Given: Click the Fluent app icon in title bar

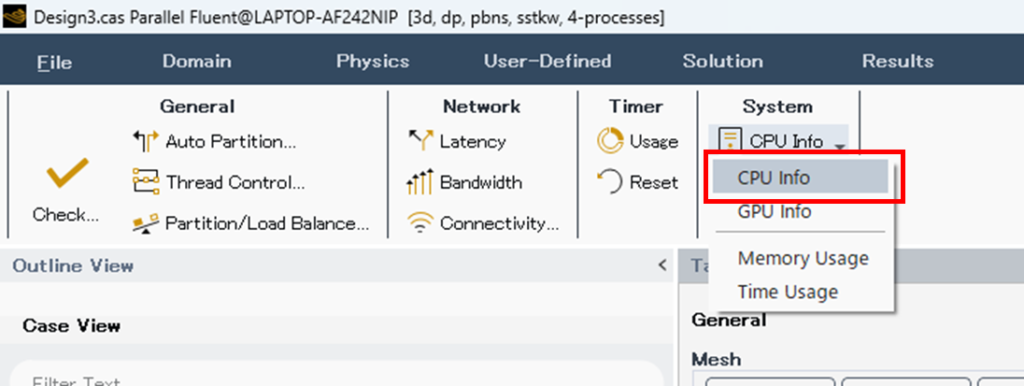Looking at the screenshot, I should pyautogui.click(x=14, y=17).
